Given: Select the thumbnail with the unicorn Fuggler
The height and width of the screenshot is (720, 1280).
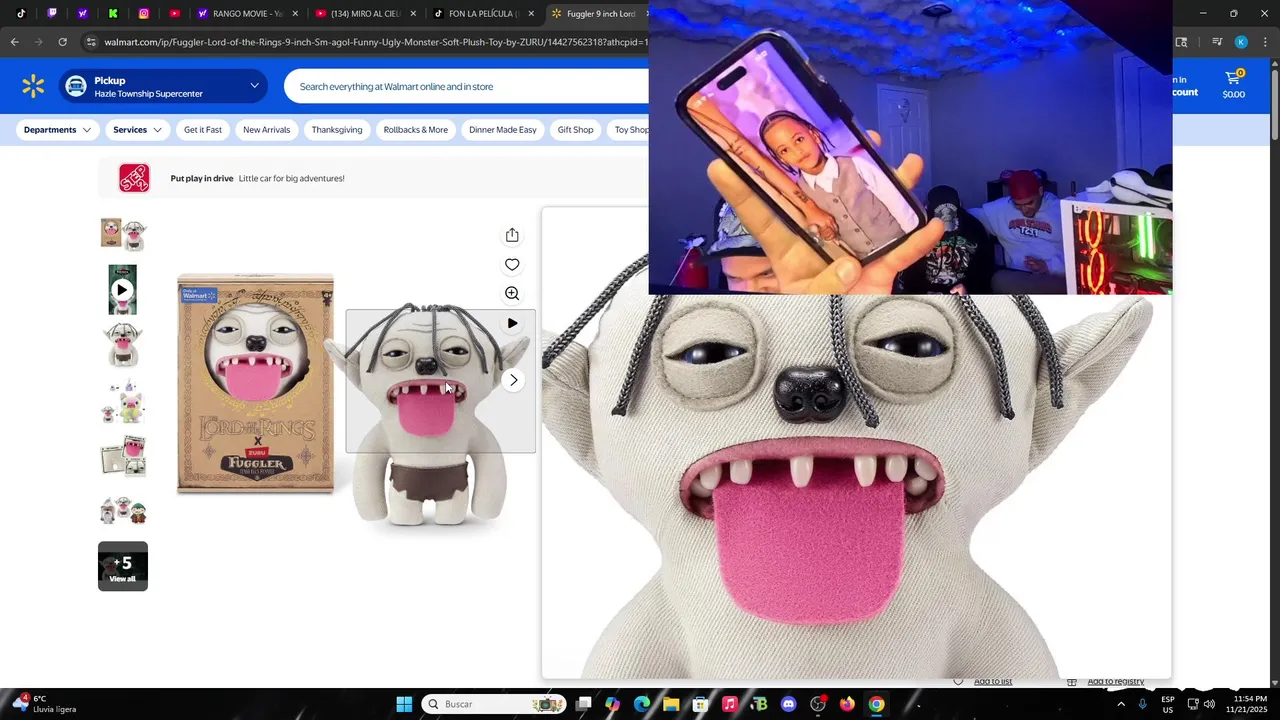Looking at the screenshot, I should [123, 401].
